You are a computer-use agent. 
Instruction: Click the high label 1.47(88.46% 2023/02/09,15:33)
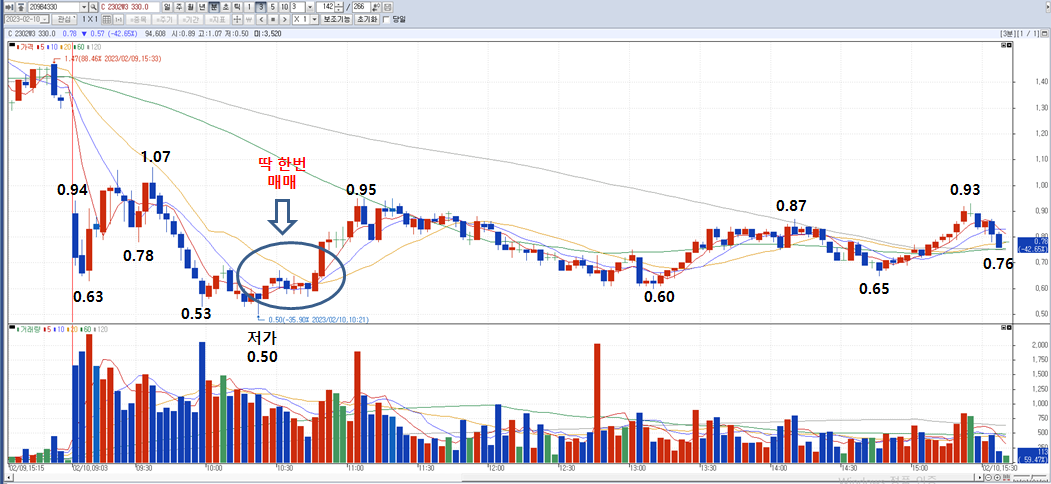pos(113,59)
